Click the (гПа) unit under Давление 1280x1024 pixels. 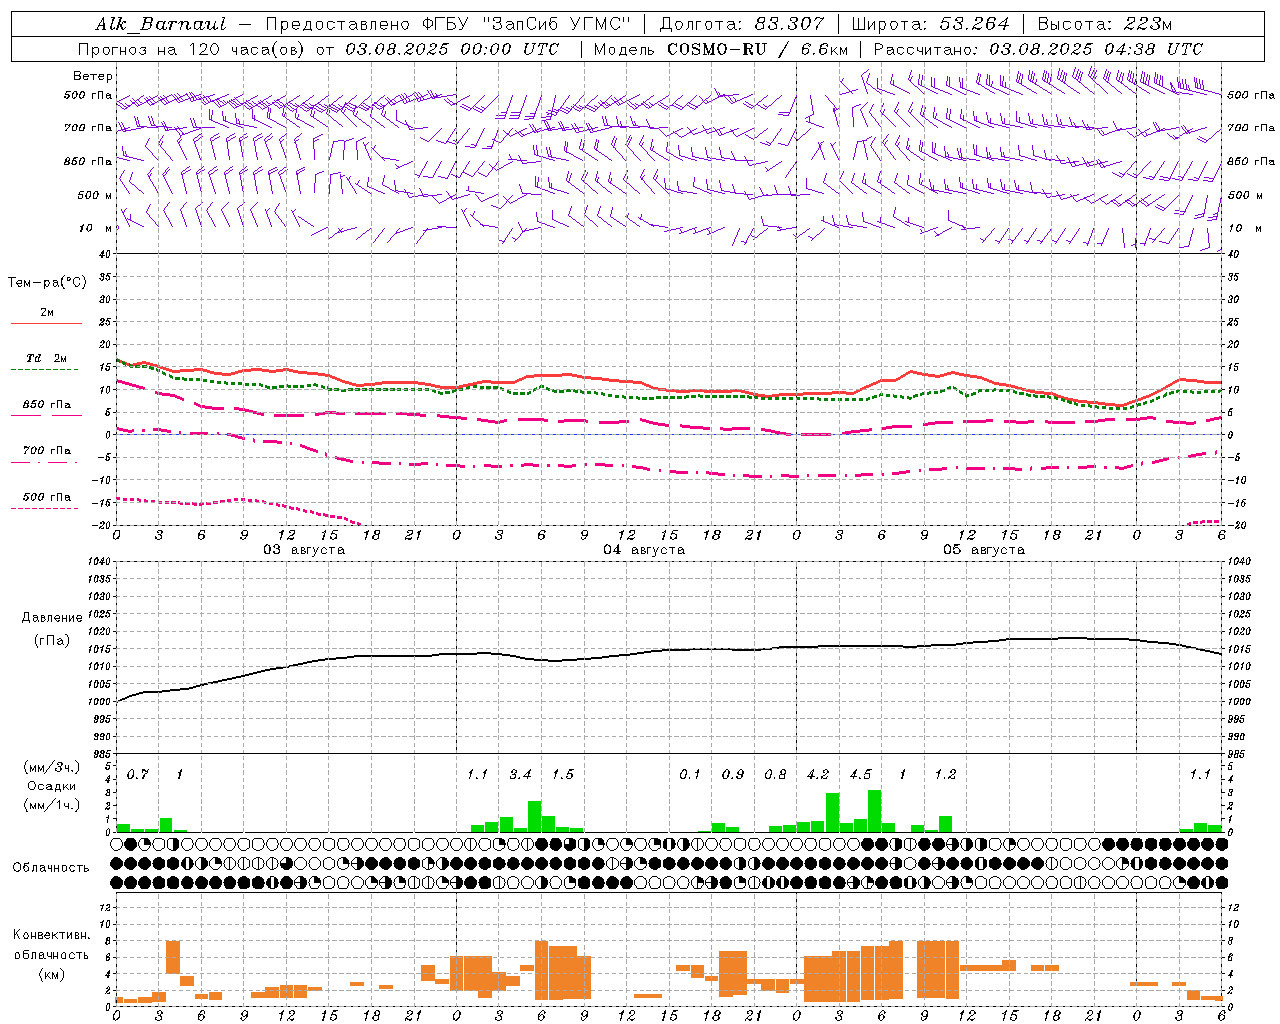[52, 640]
